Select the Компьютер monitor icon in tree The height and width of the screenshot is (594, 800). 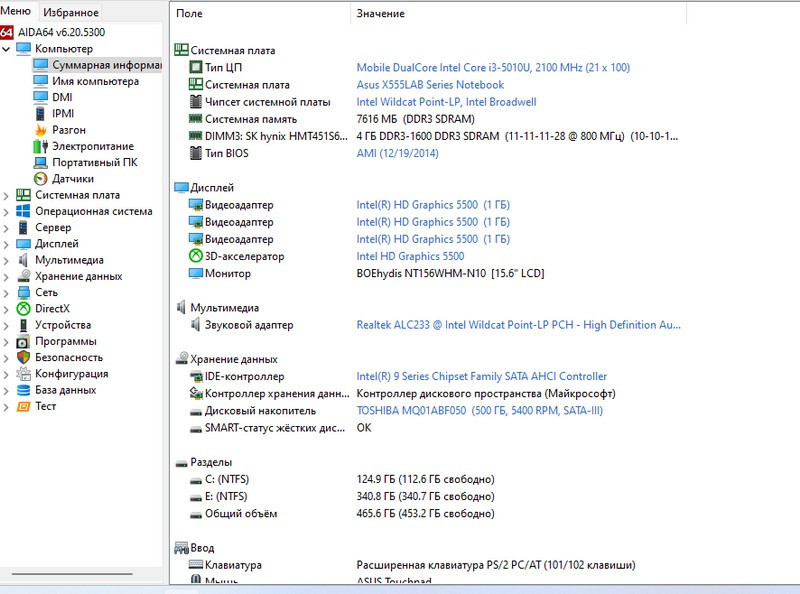click(x=23, y=48)
